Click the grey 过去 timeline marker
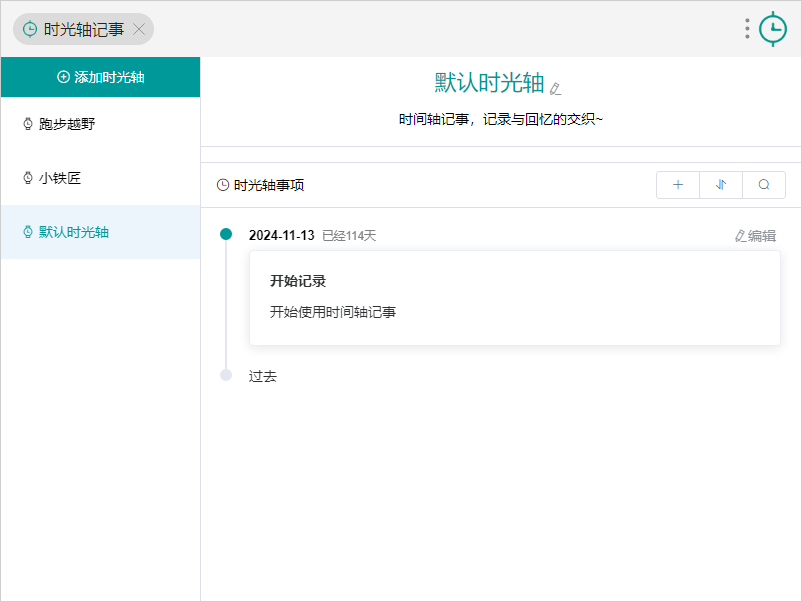This screenshot has height=602, width=802. (226, 375)
